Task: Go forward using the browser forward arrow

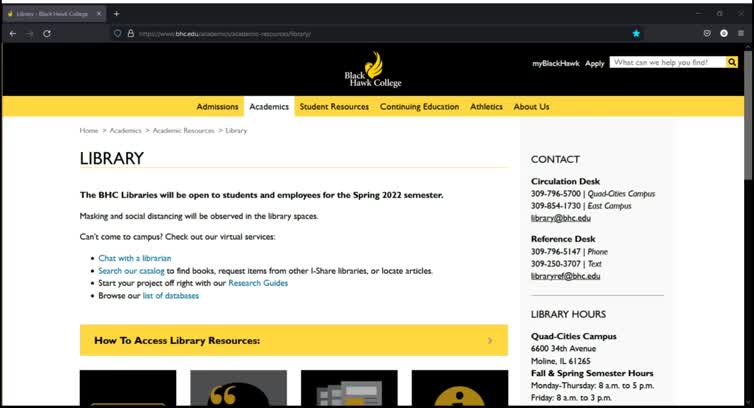Action: click(29, 34)
